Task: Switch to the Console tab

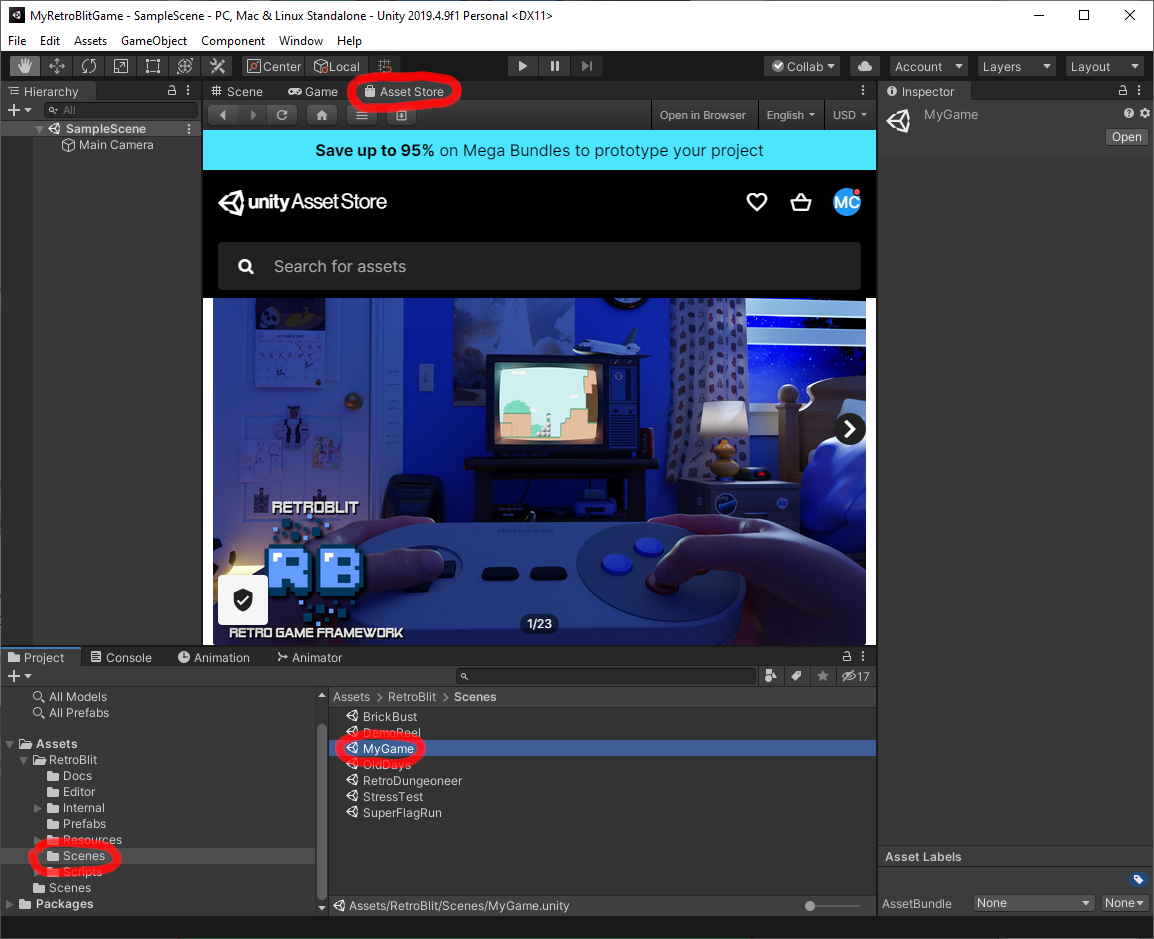Action: [x=121, y=657]
